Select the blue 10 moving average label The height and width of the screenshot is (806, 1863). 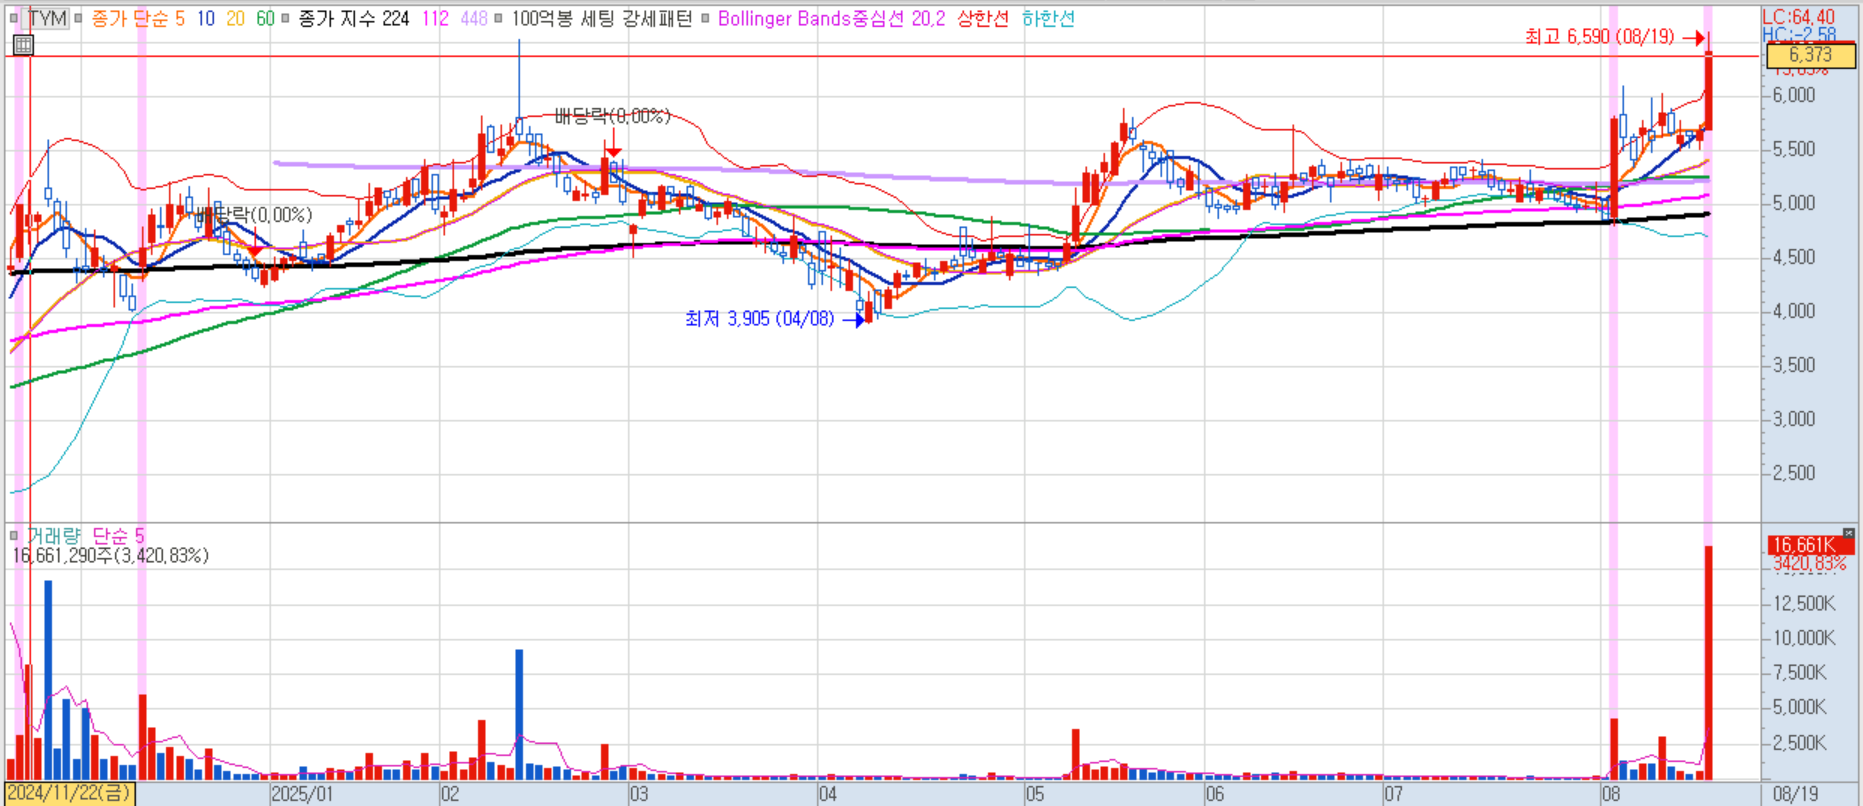point(205,18)
